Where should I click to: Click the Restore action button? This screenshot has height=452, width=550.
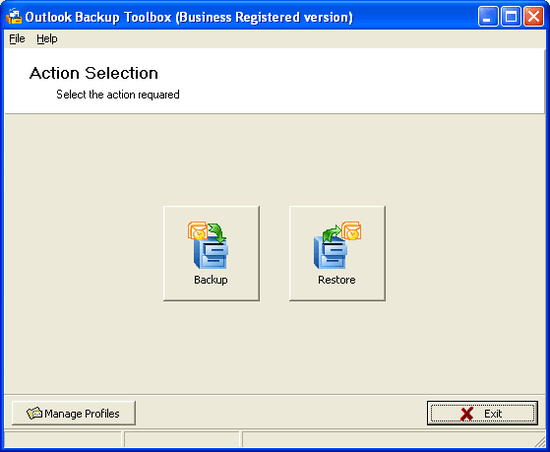coord(337,253)
